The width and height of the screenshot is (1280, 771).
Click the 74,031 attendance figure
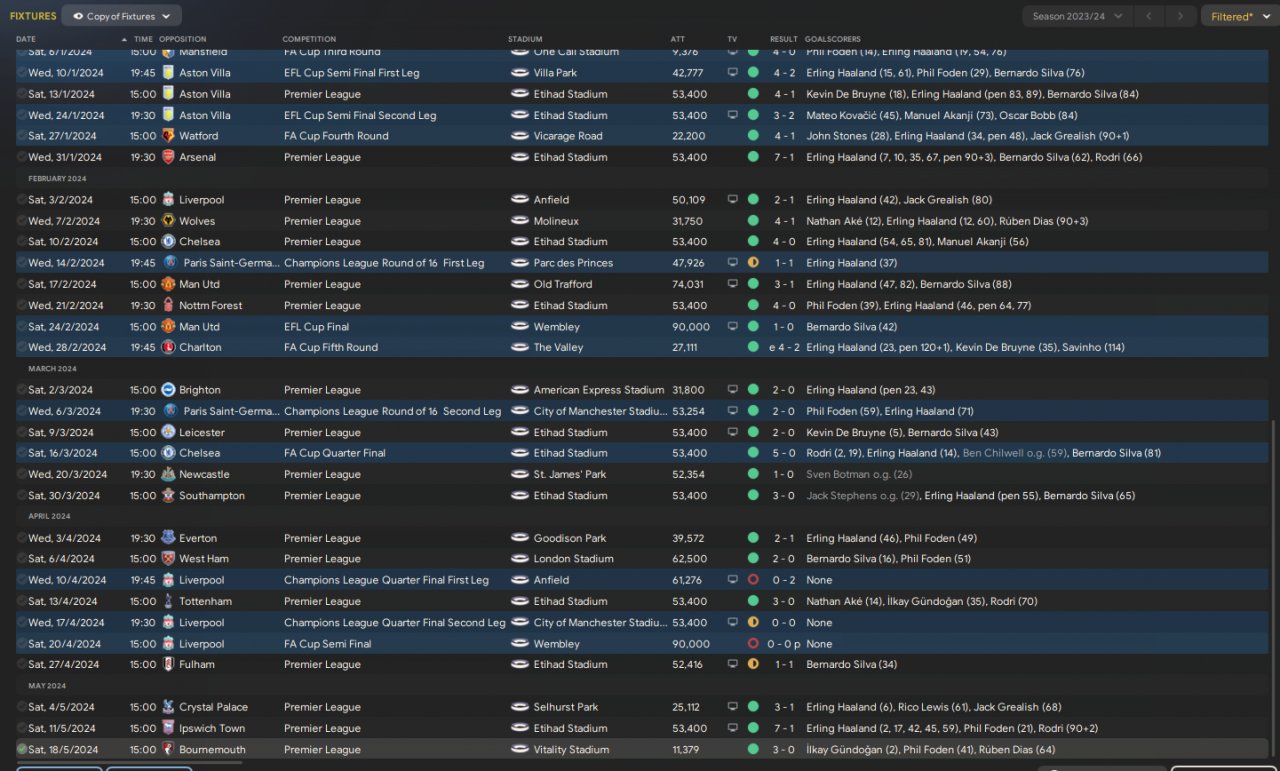[688, 284]
